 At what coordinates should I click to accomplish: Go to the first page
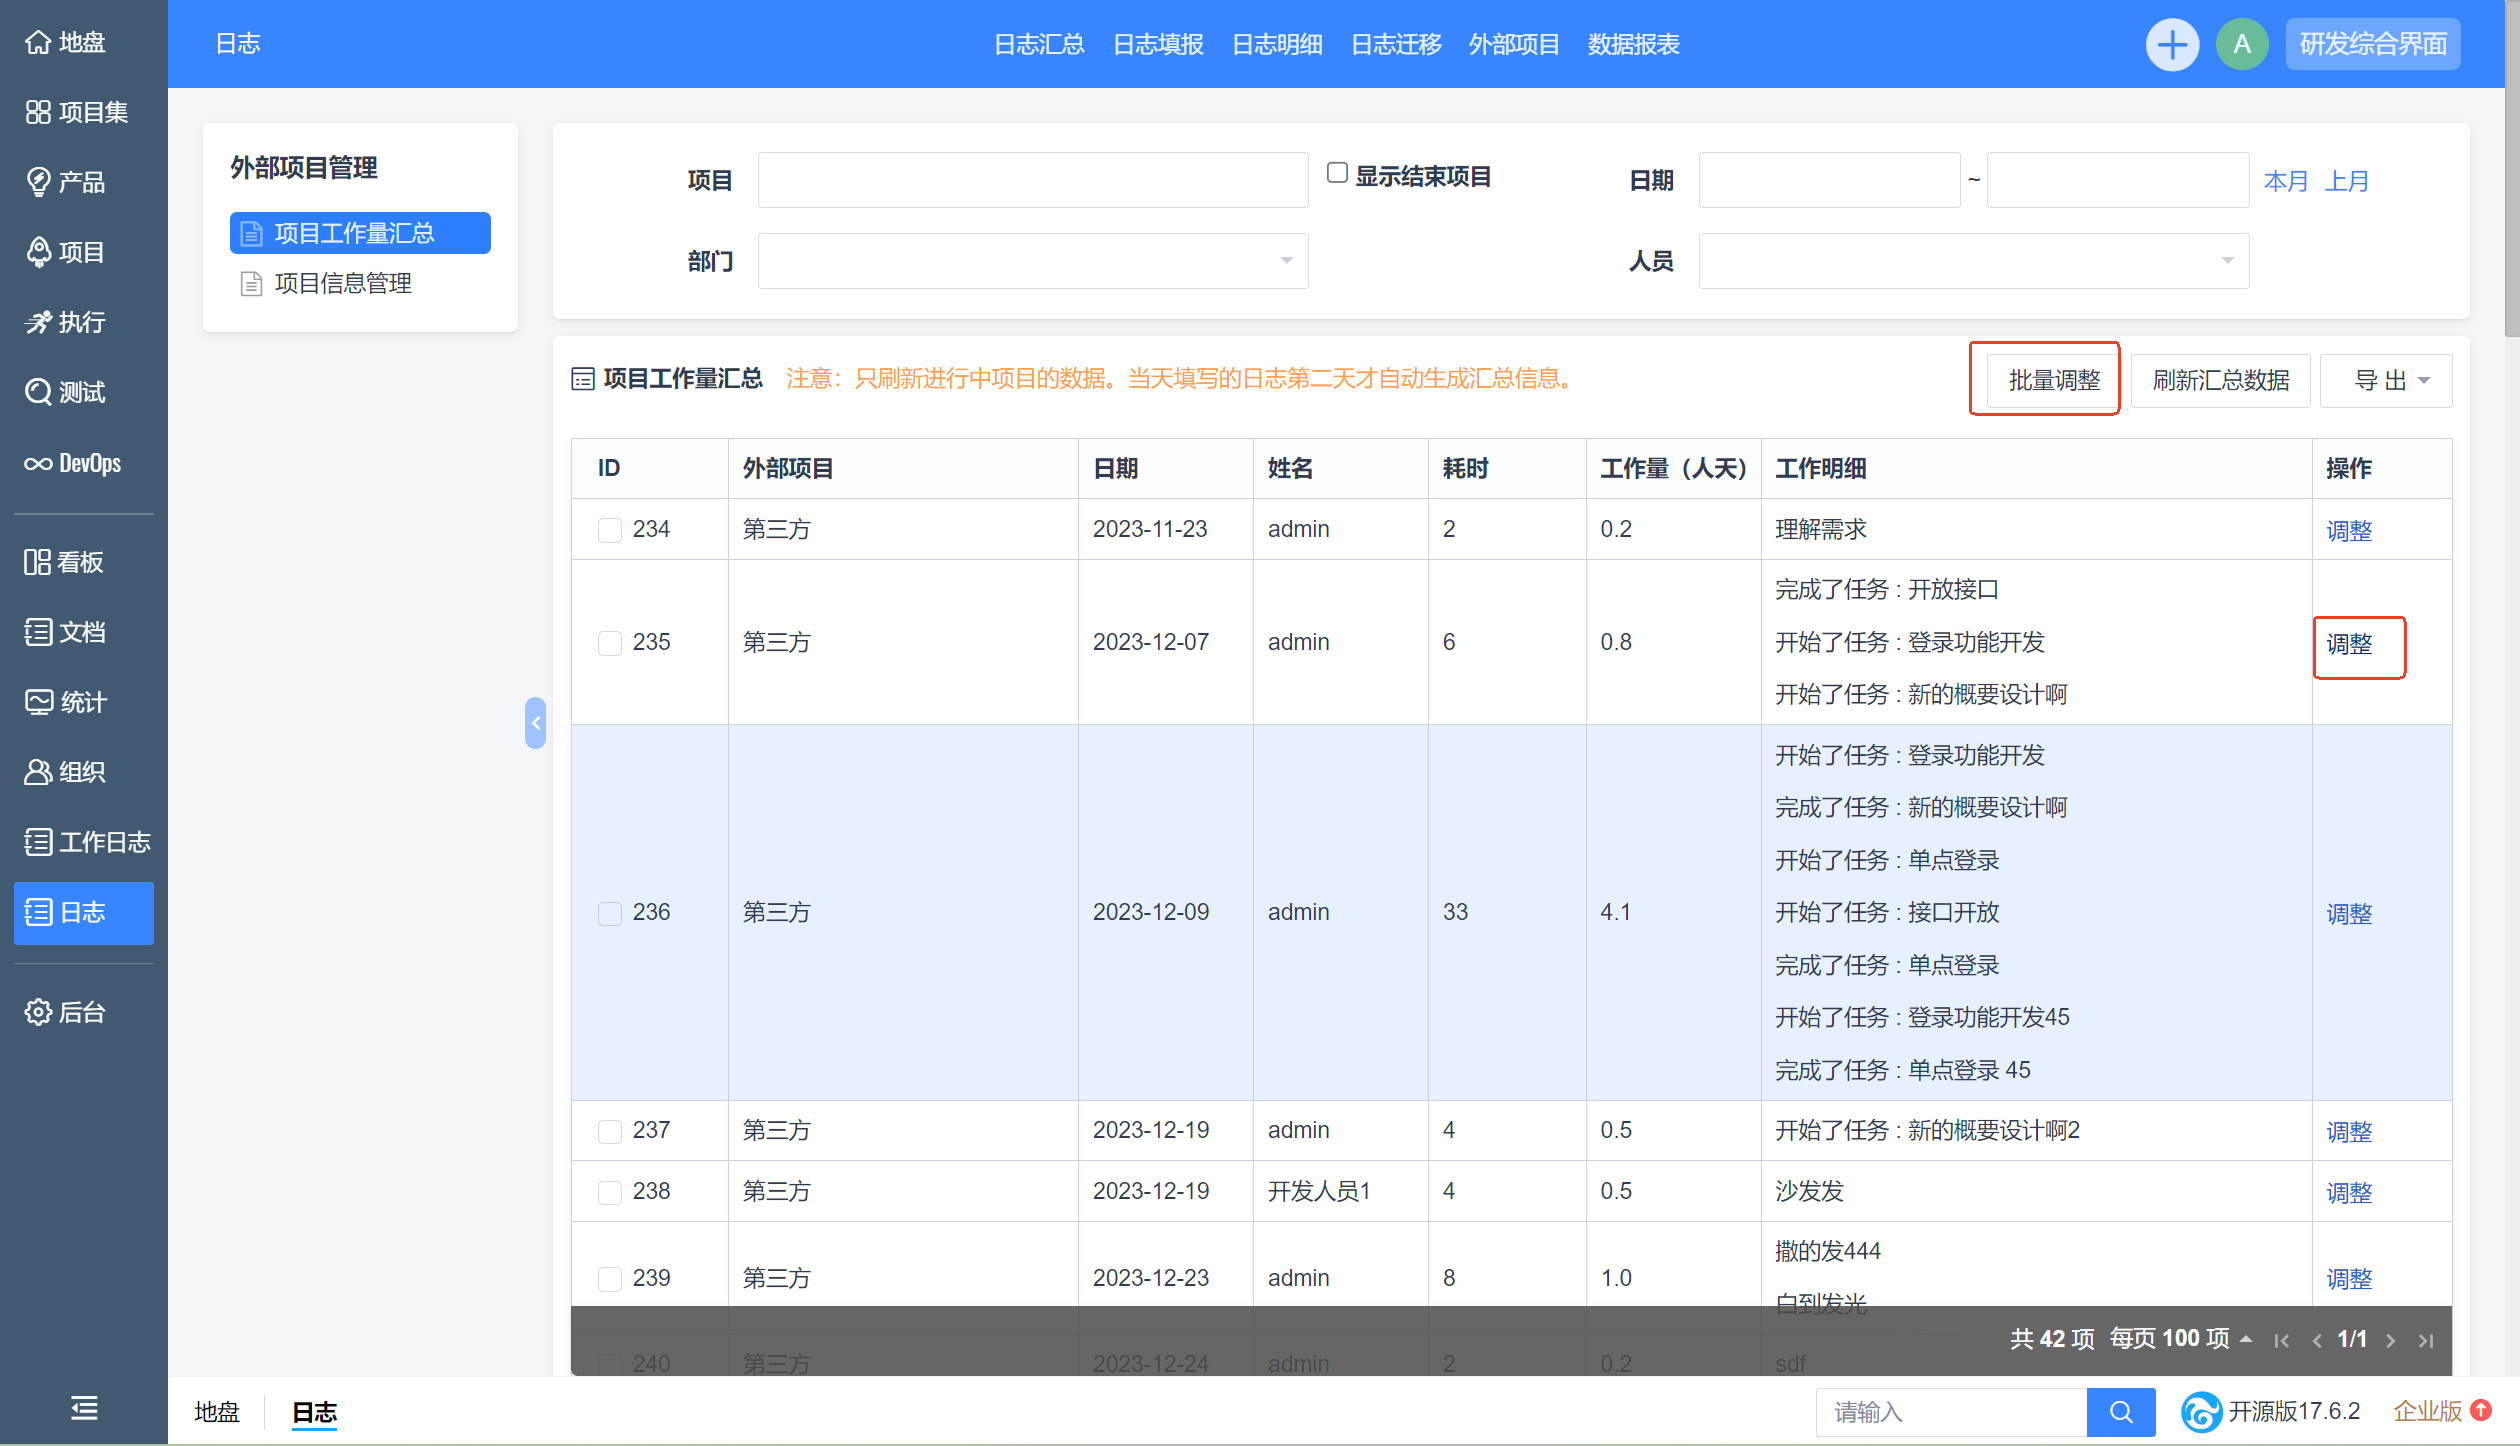pyautogui.click(x=2281, y=1340)
